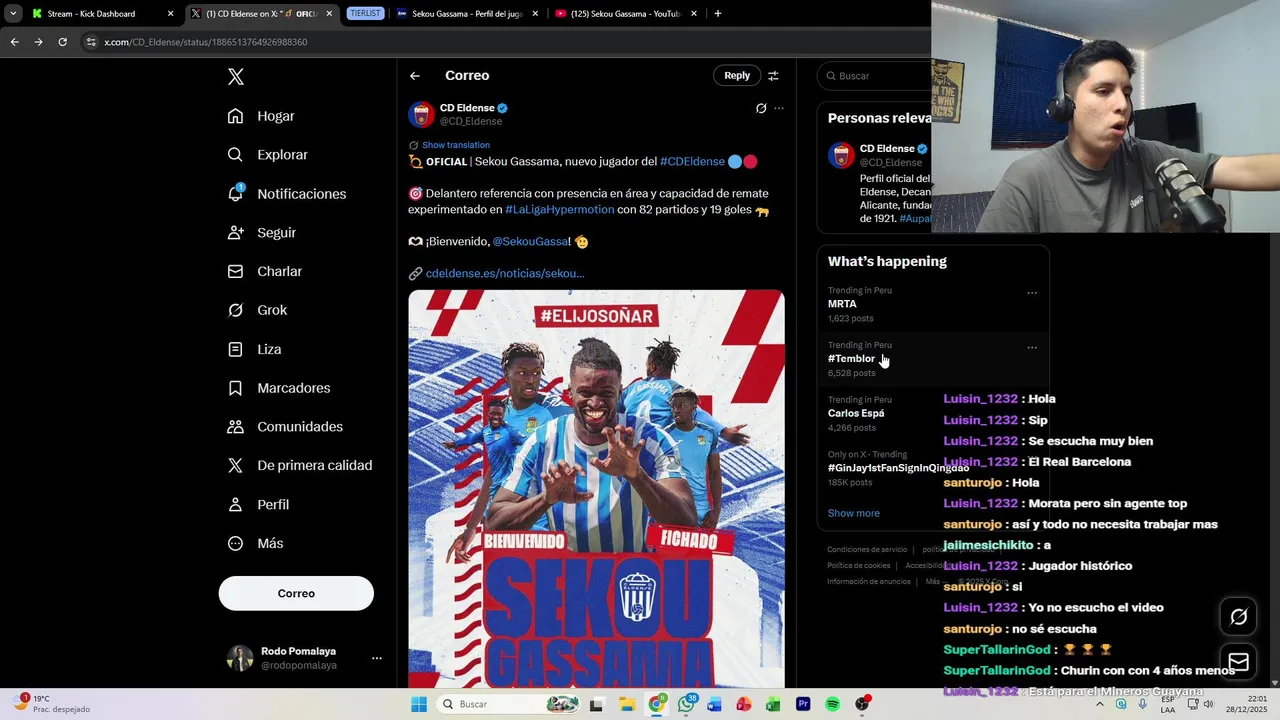The width and height of the screenshot is (1280, 720).
Task: Open the Carlos Espá trending topic
Action: coord(856,413)
